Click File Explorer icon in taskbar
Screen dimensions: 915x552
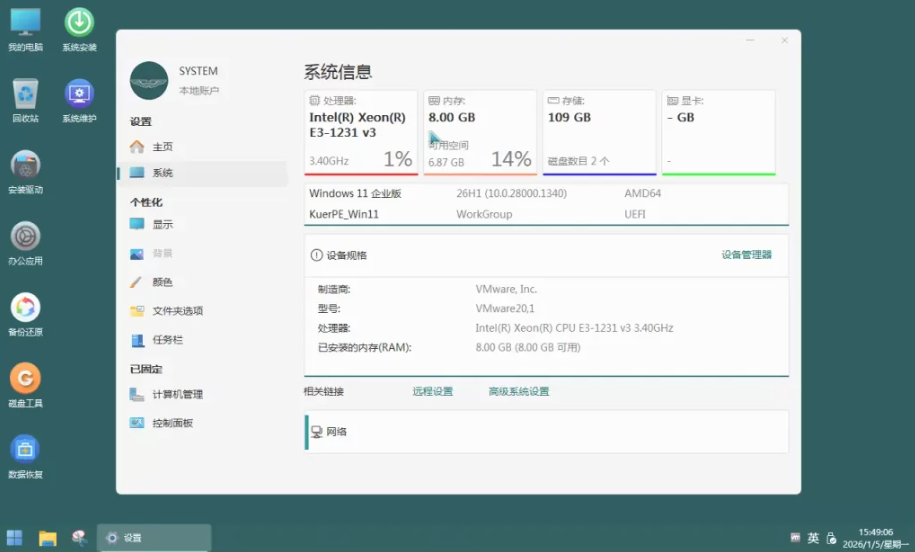(47, 538)
